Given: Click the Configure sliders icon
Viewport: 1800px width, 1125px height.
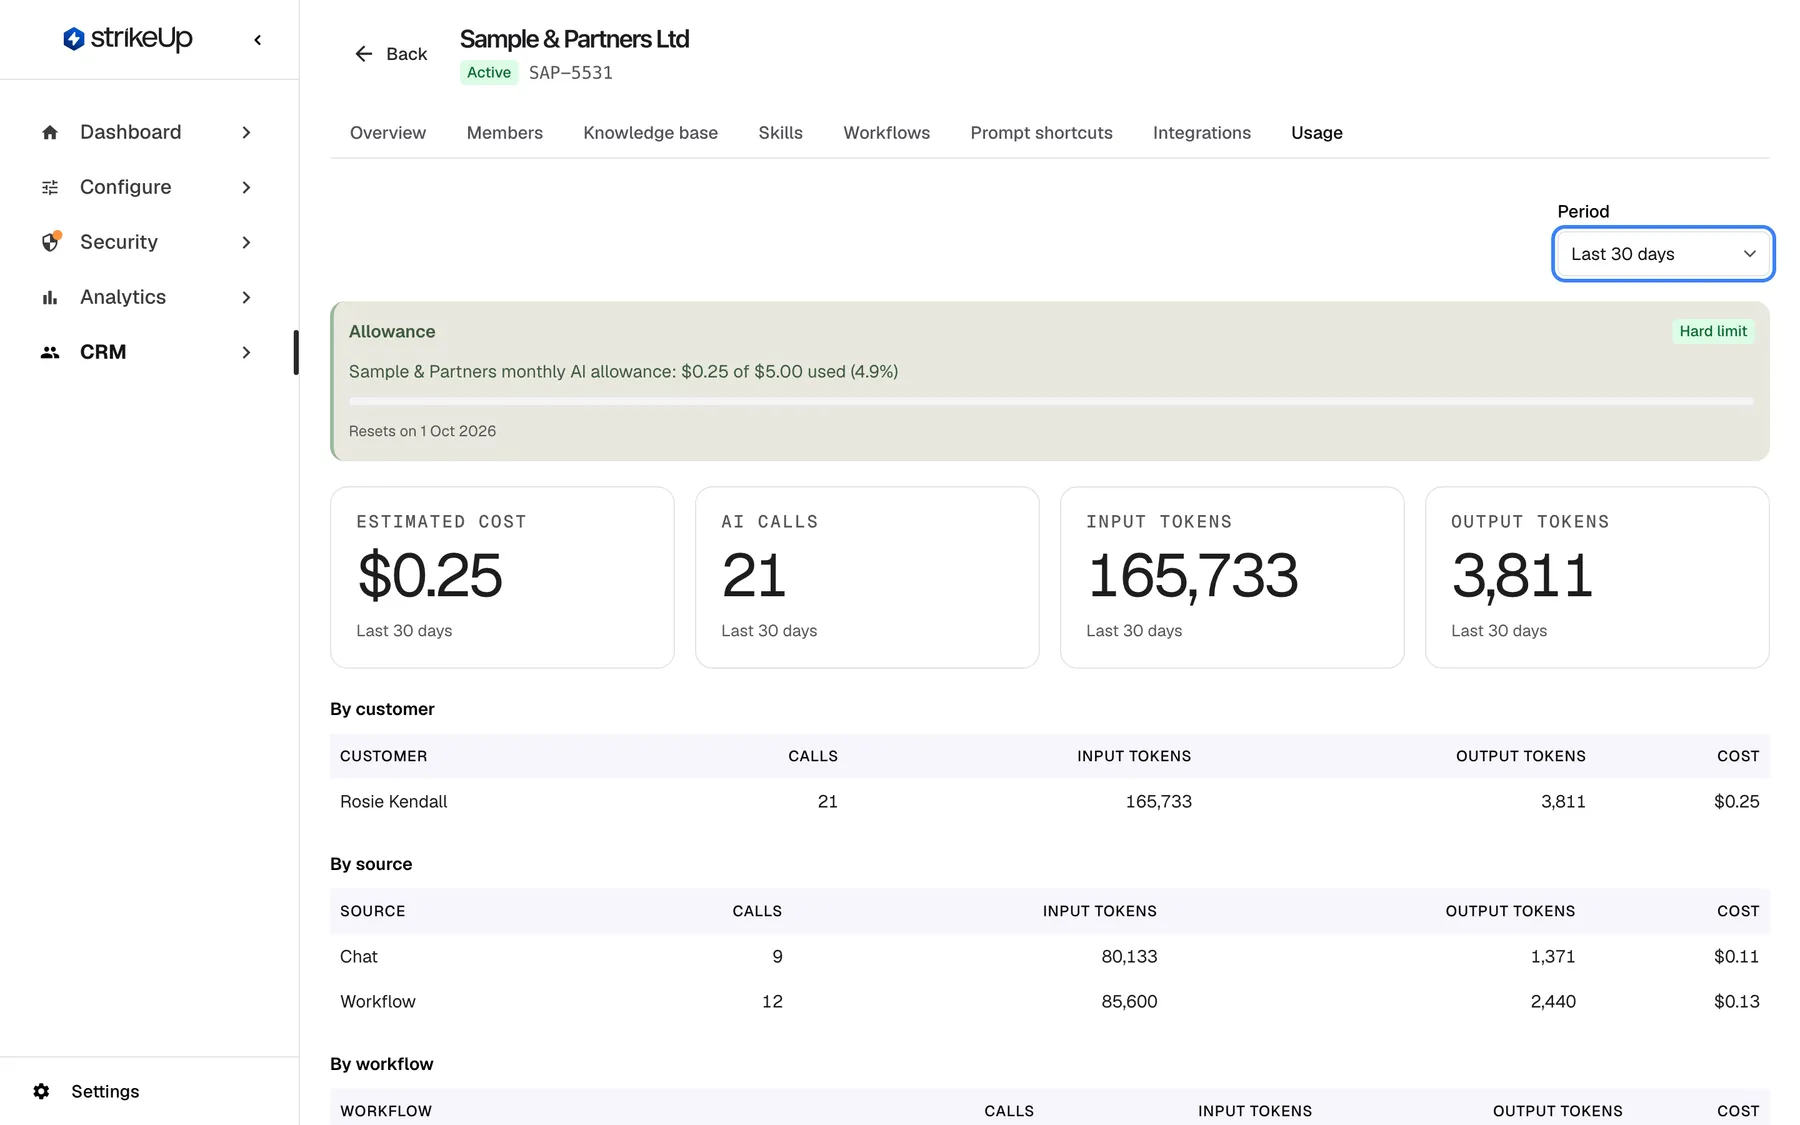Looking at the screenshot, I should [50, 187].
